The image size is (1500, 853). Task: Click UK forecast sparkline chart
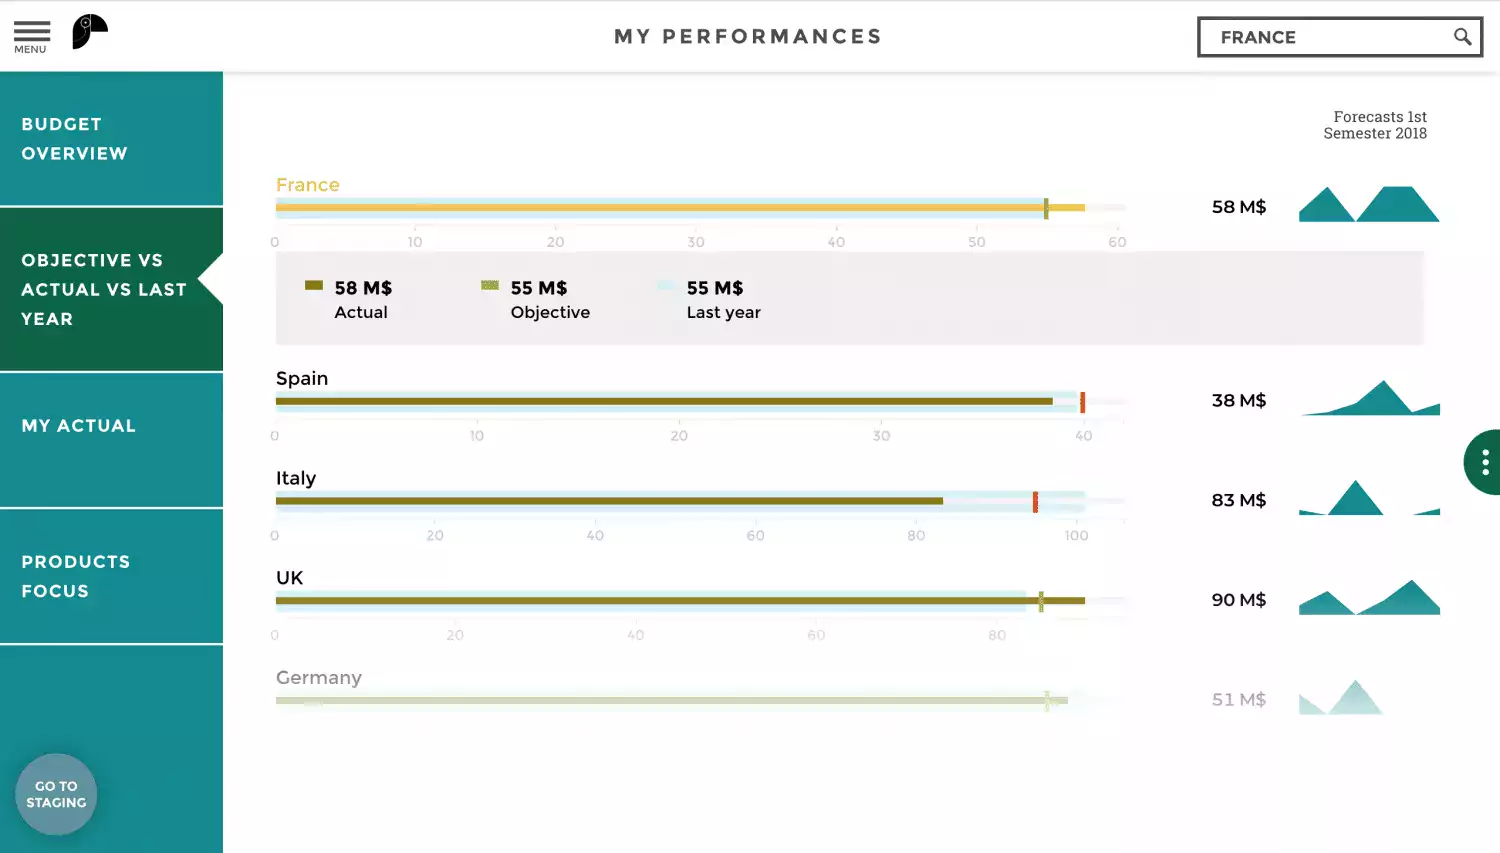click(1368, 598)
